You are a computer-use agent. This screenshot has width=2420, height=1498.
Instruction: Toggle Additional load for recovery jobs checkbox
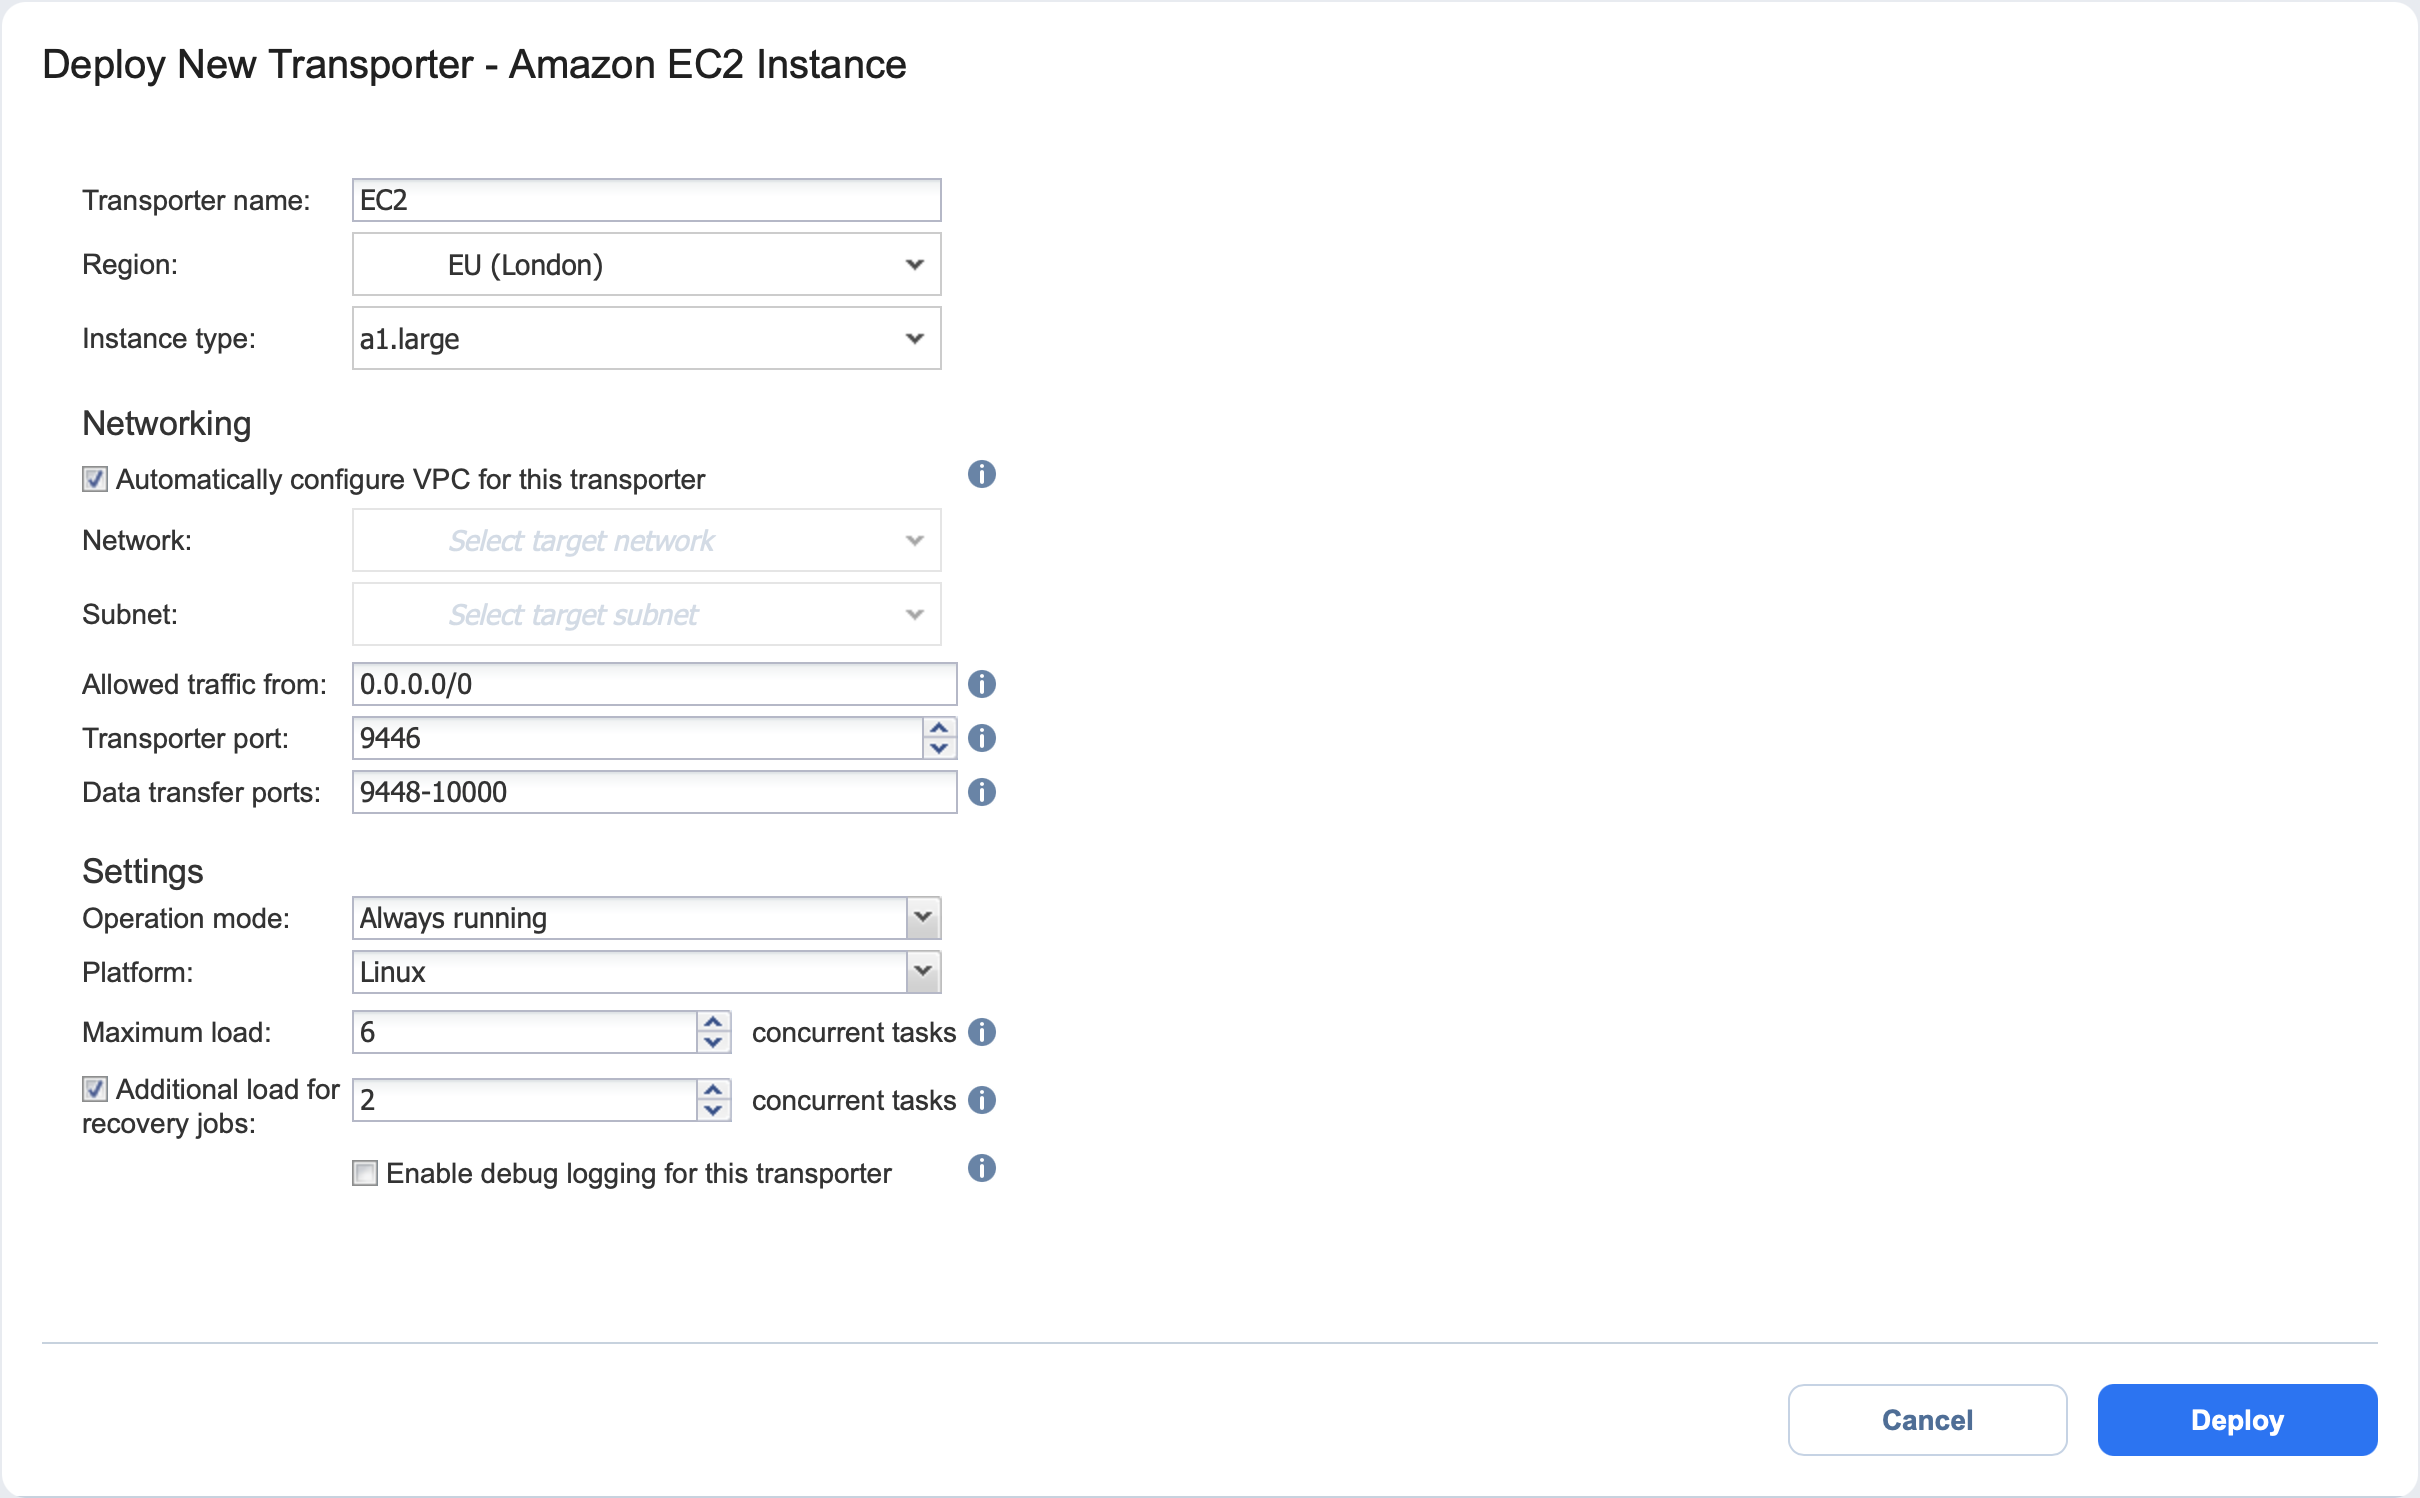coord(95,1089)
